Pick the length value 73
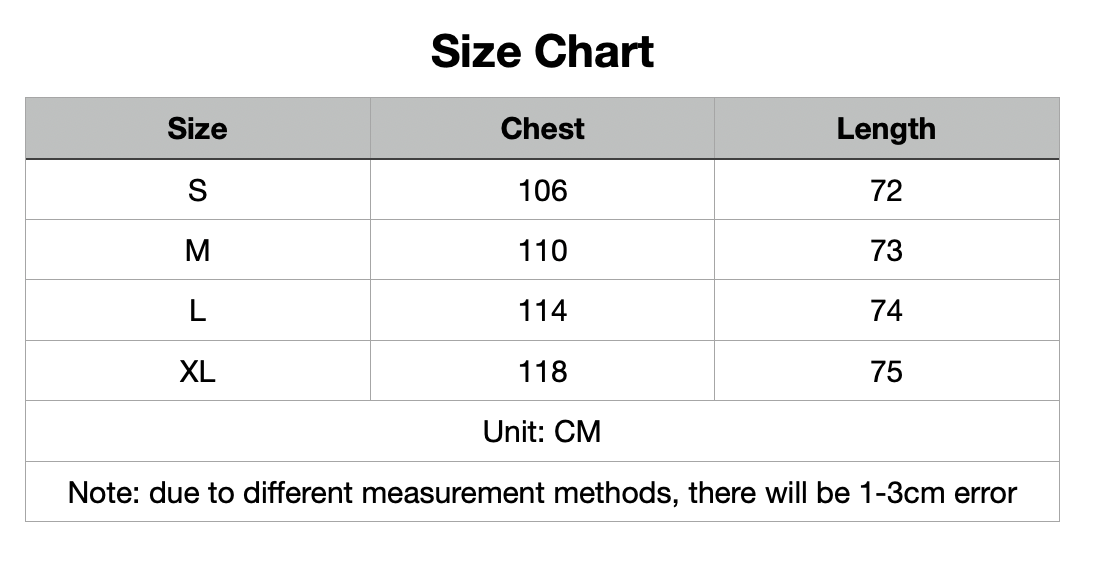1100x568 pixels. click(x=886, y=251)
